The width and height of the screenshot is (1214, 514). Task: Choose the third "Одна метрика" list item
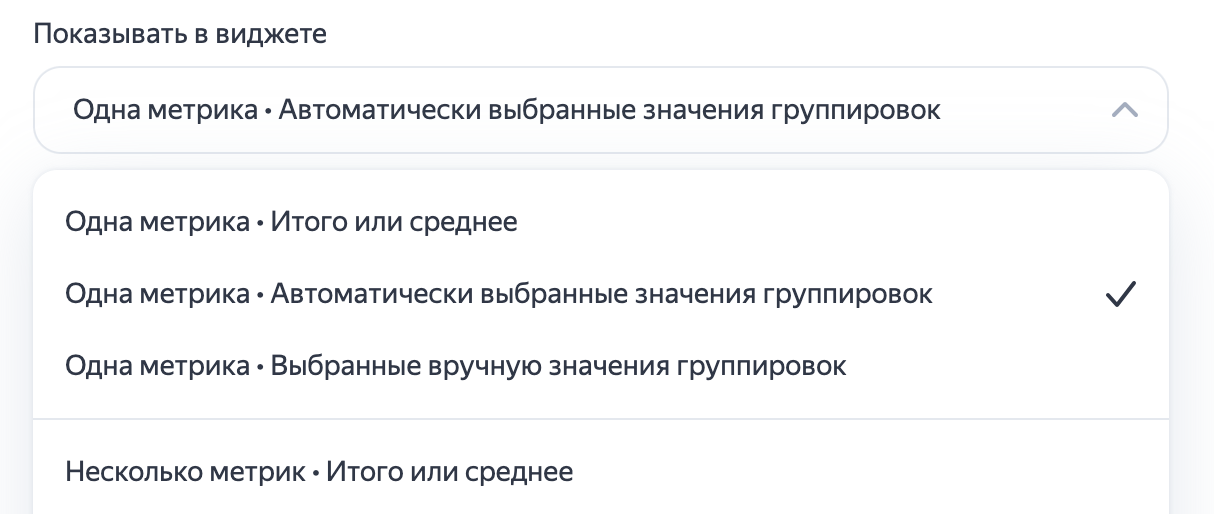(455, 366)
